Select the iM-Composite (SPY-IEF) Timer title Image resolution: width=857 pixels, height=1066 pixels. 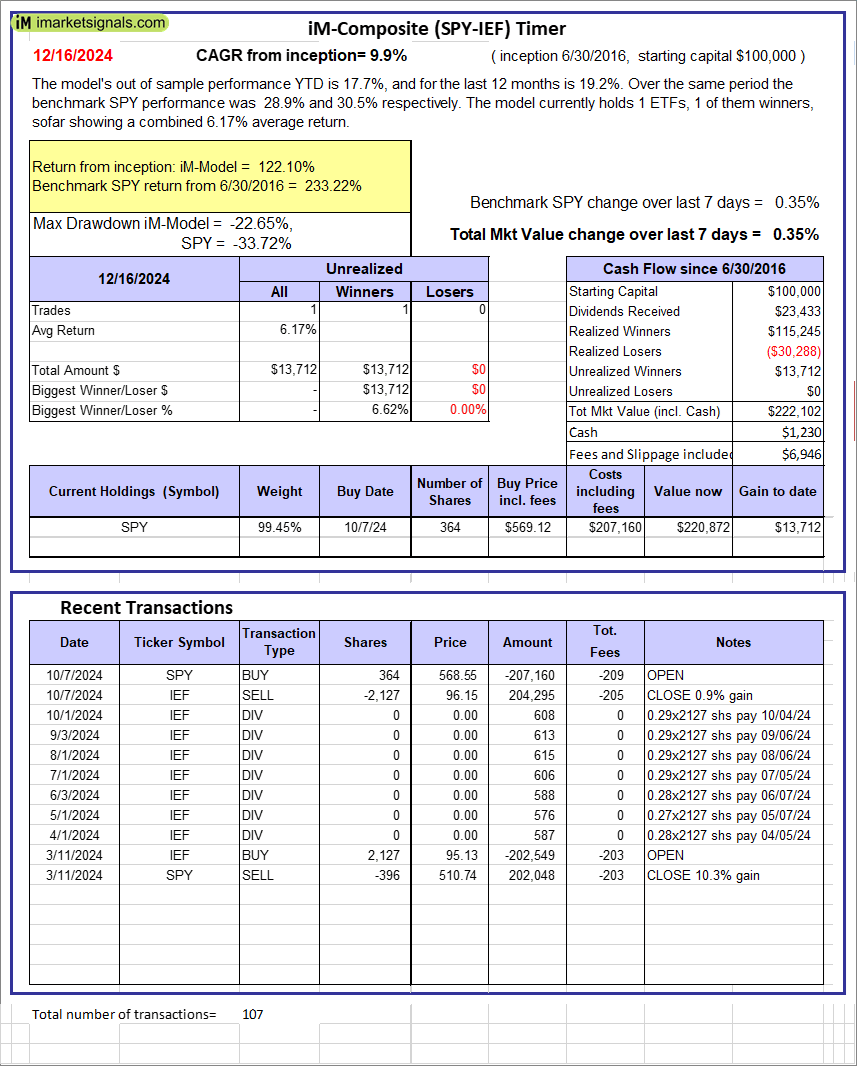tap(436, 29)
